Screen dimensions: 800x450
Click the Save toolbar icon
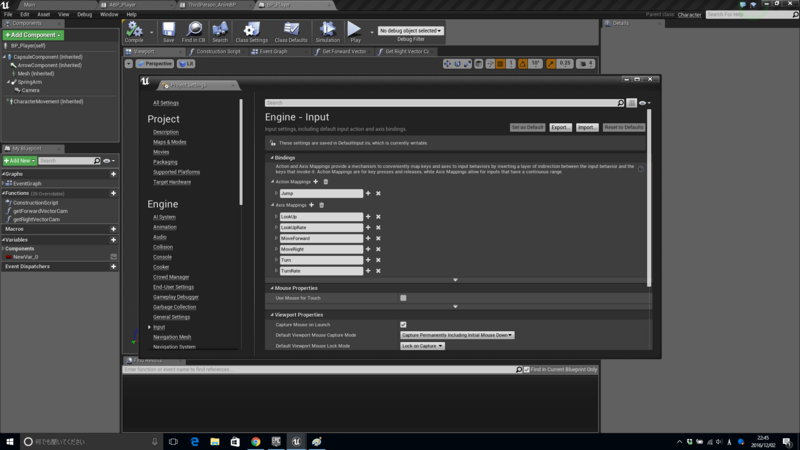coord(168,32)
